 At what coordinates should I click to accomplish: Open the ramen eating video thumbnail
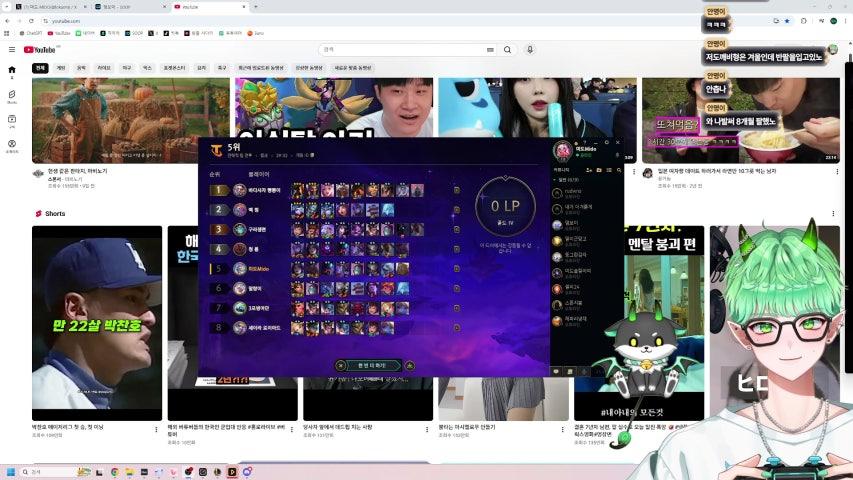[x=741, y=120]
